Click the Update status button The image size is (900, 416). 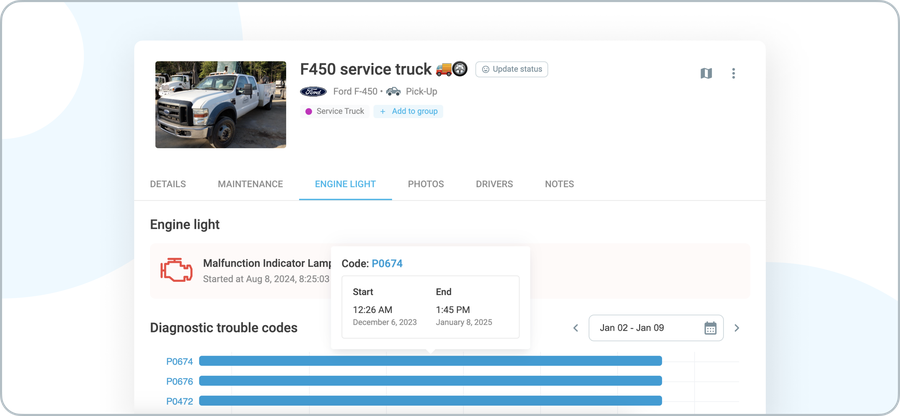coord(511,69)
